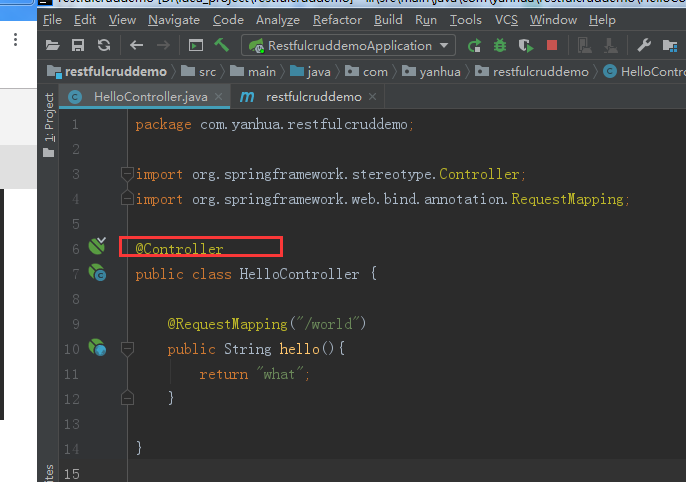
Task: Click the method end fold marker on line 12
Action: point(127,398)
